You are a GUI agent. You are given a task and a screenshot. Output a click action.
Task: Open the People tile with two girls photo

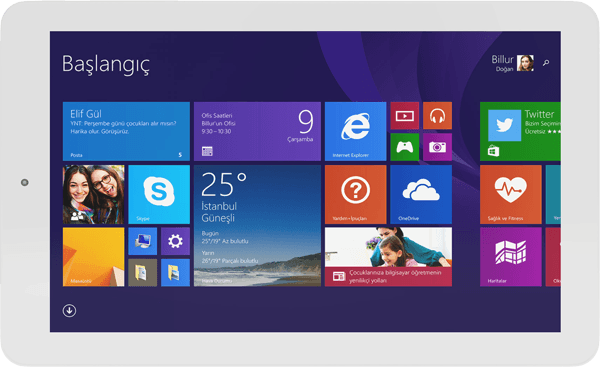point(93,194)
